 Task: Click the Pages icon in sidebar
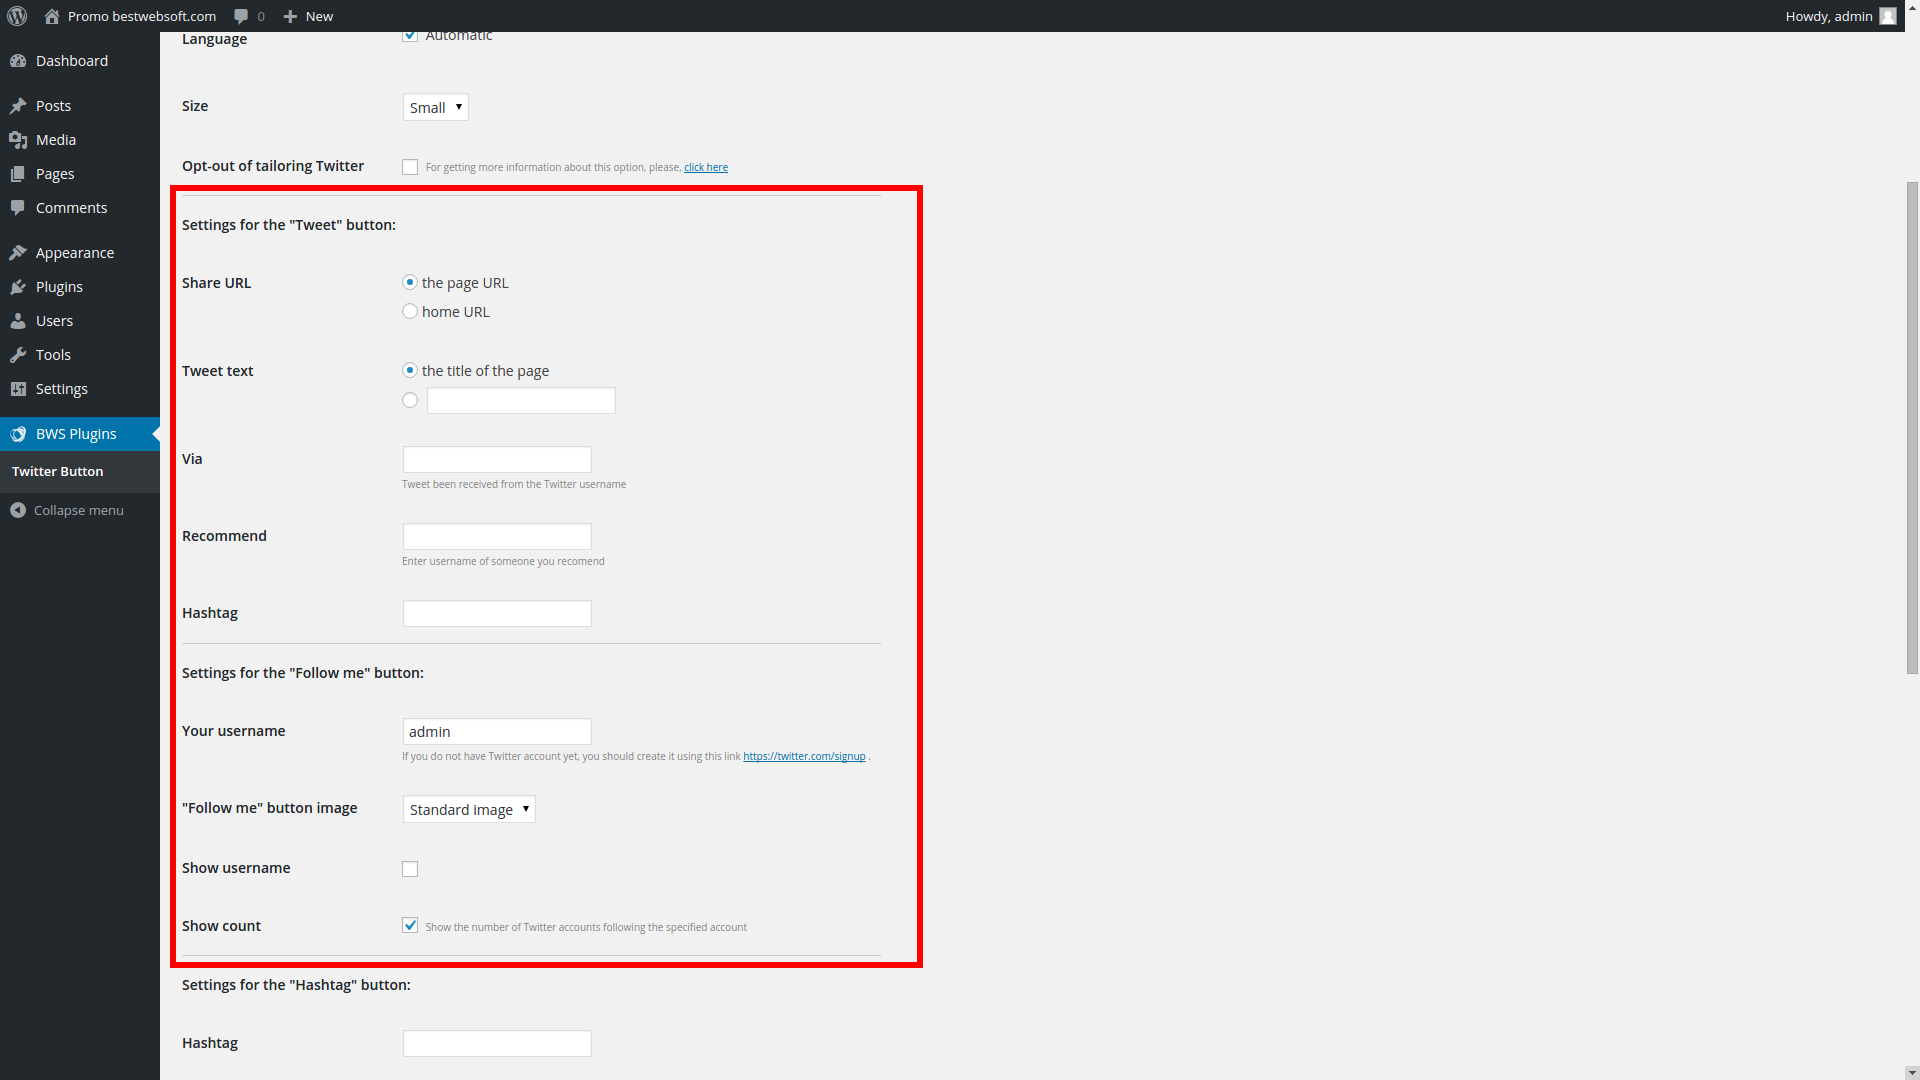tap(18, 174)
